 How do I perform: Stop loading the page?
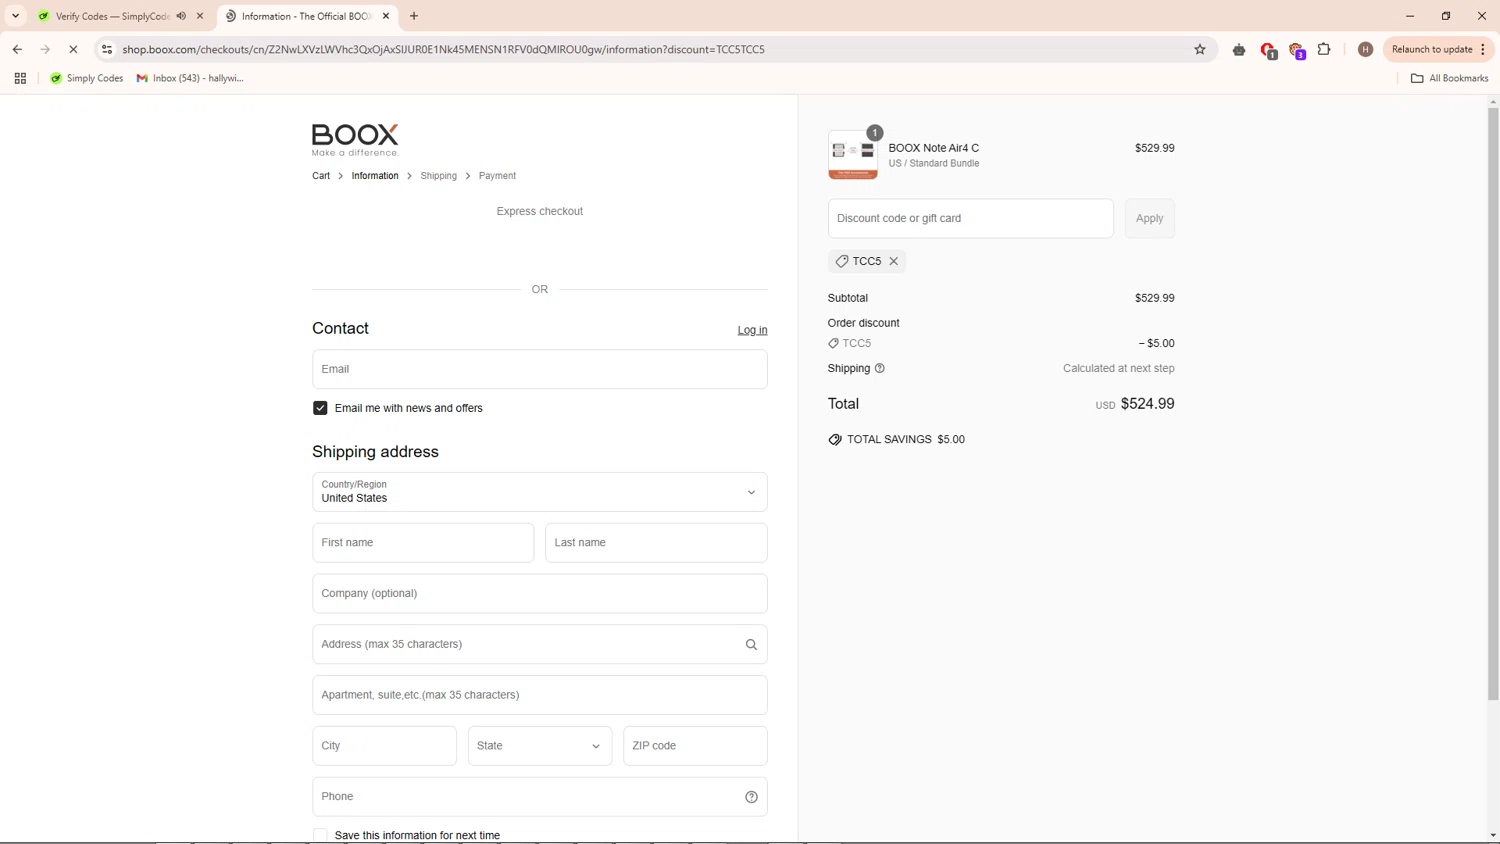73,49
